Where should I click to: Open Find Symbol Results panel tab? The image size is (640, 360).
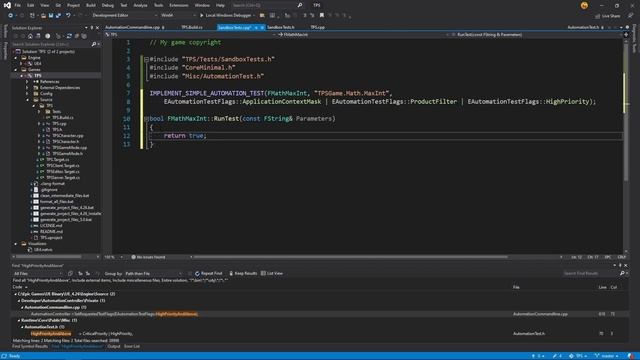30,347
